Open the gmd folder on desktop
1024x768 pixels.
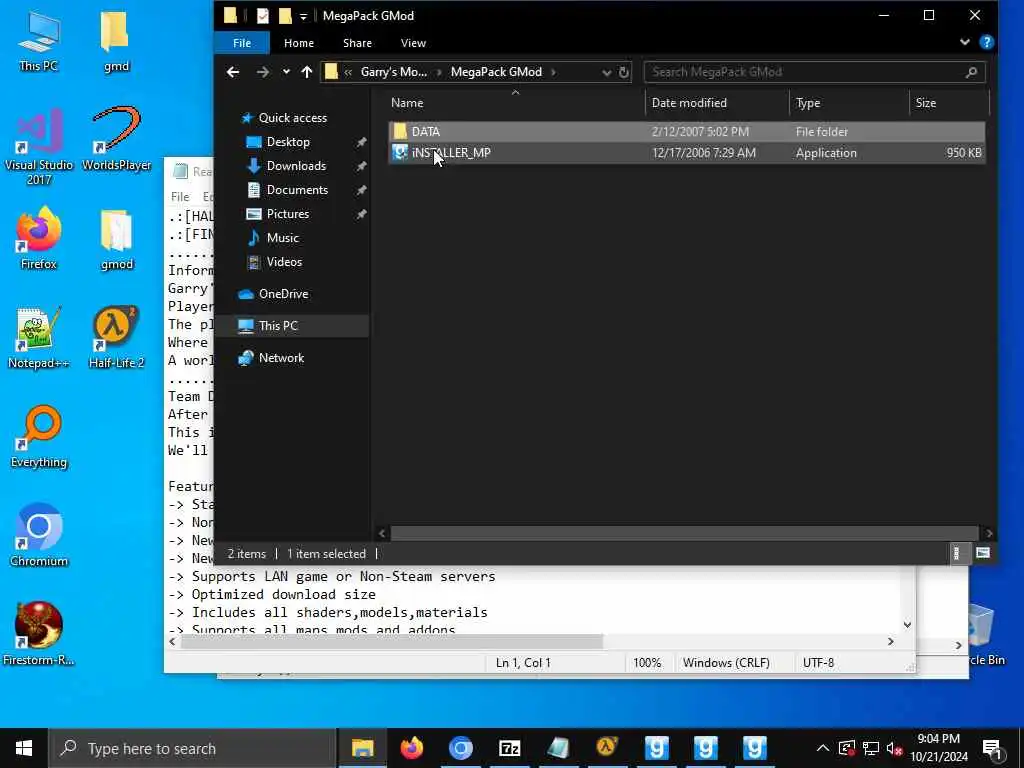pyautogui.click(x=116, y=40)
